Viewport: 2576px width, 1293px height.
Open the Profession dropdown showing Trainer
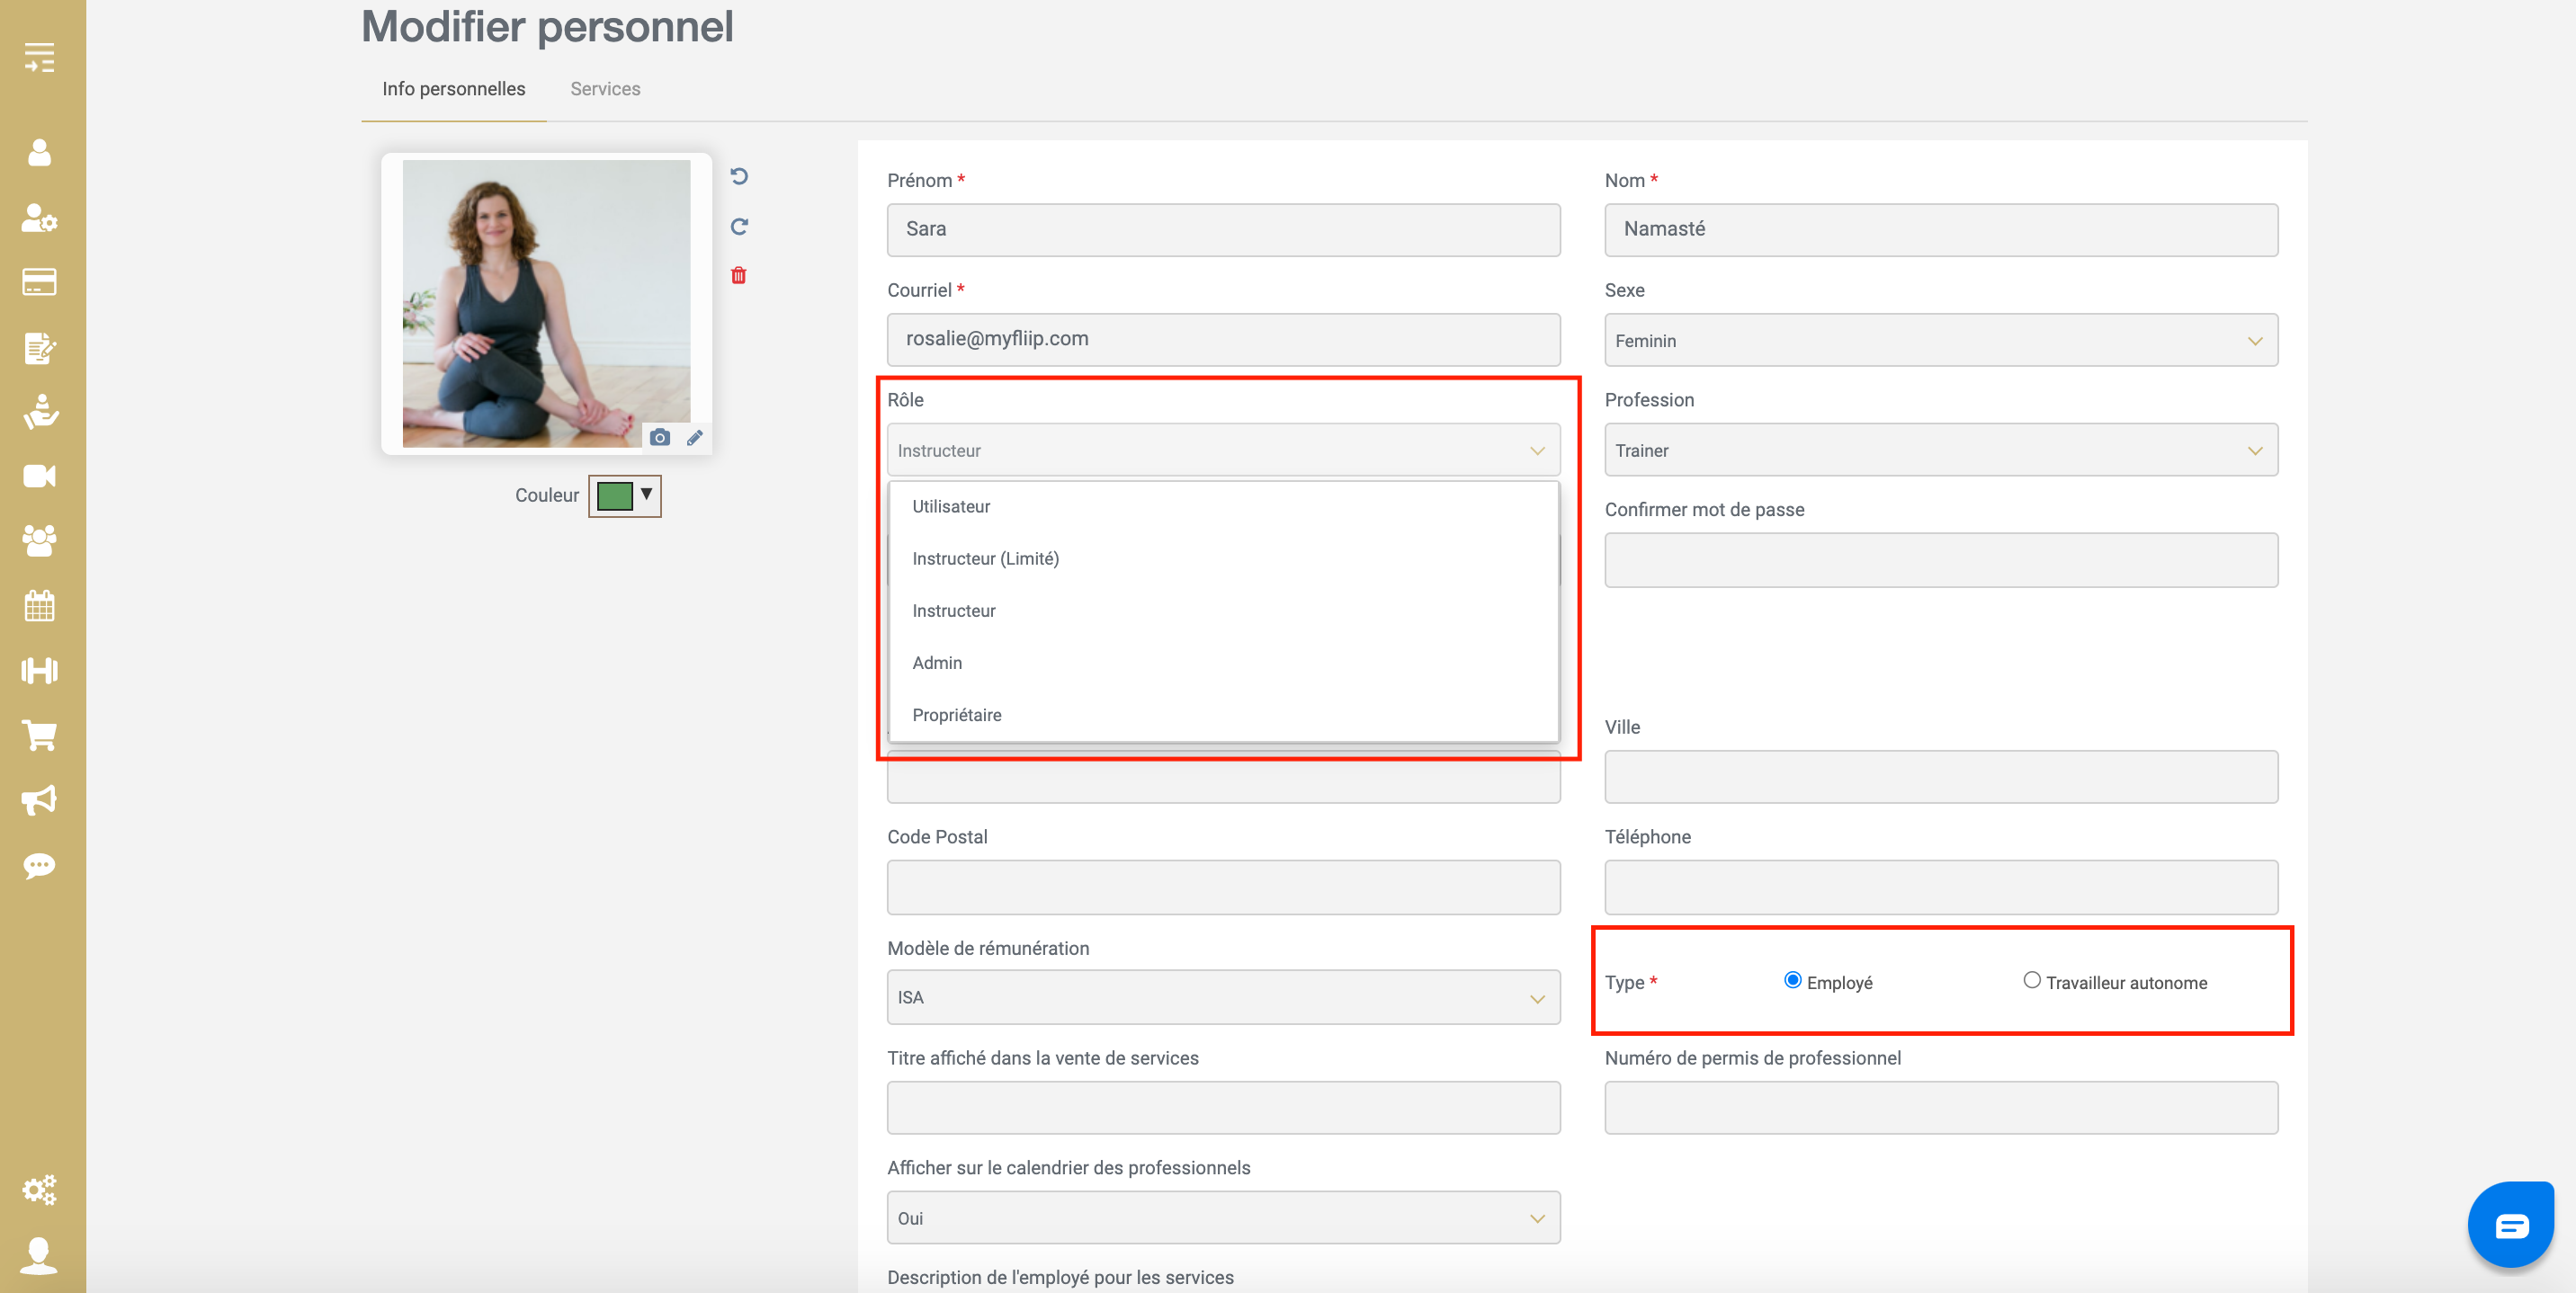[x=1940, y=450]
